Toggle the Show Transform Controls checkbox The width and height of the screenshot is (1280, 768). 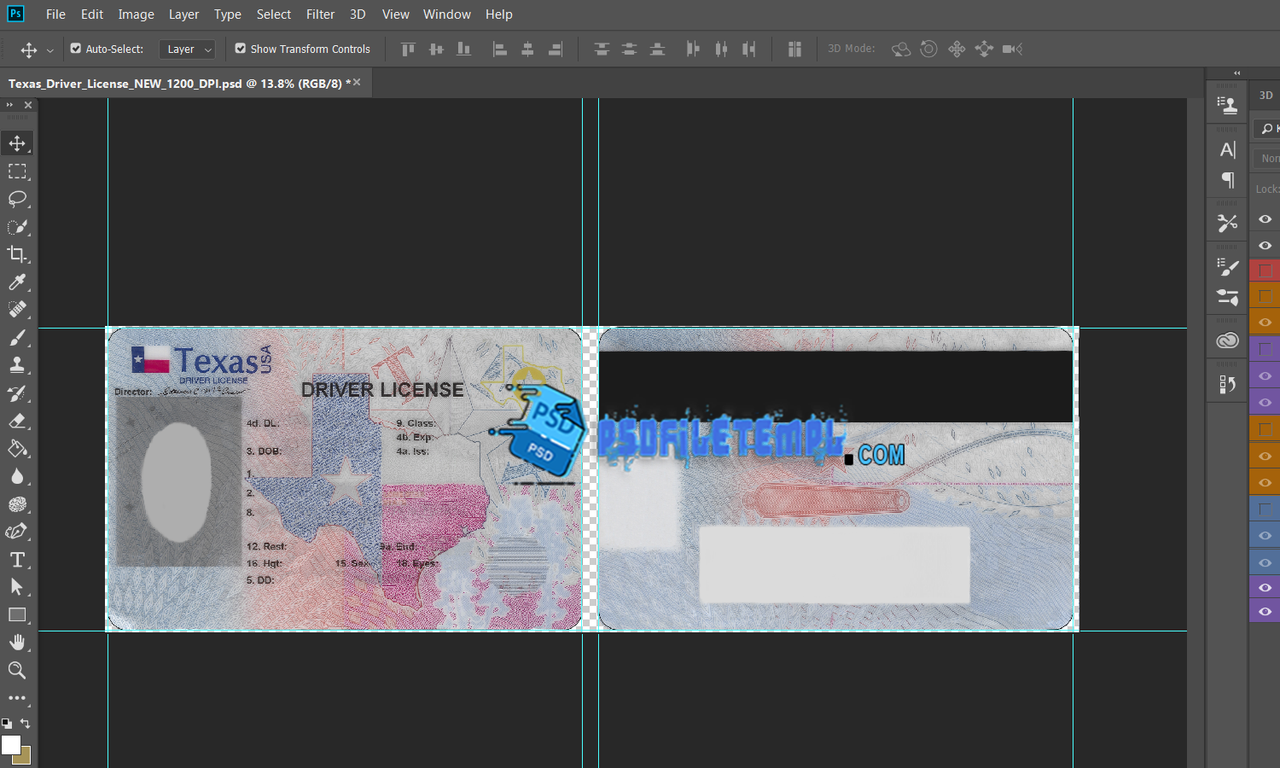pos(240,48)
